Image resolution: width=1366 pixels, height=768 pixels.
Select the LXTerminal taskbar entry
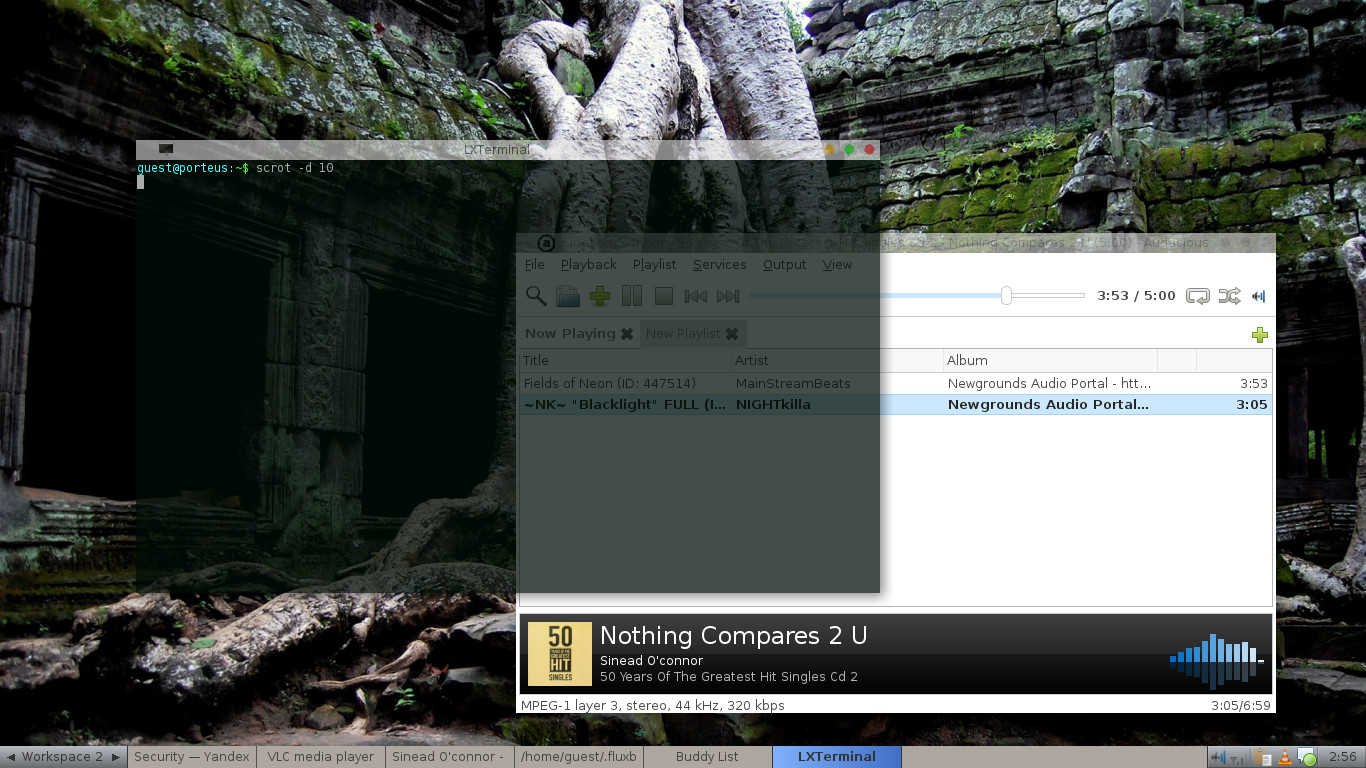[837, 757]
